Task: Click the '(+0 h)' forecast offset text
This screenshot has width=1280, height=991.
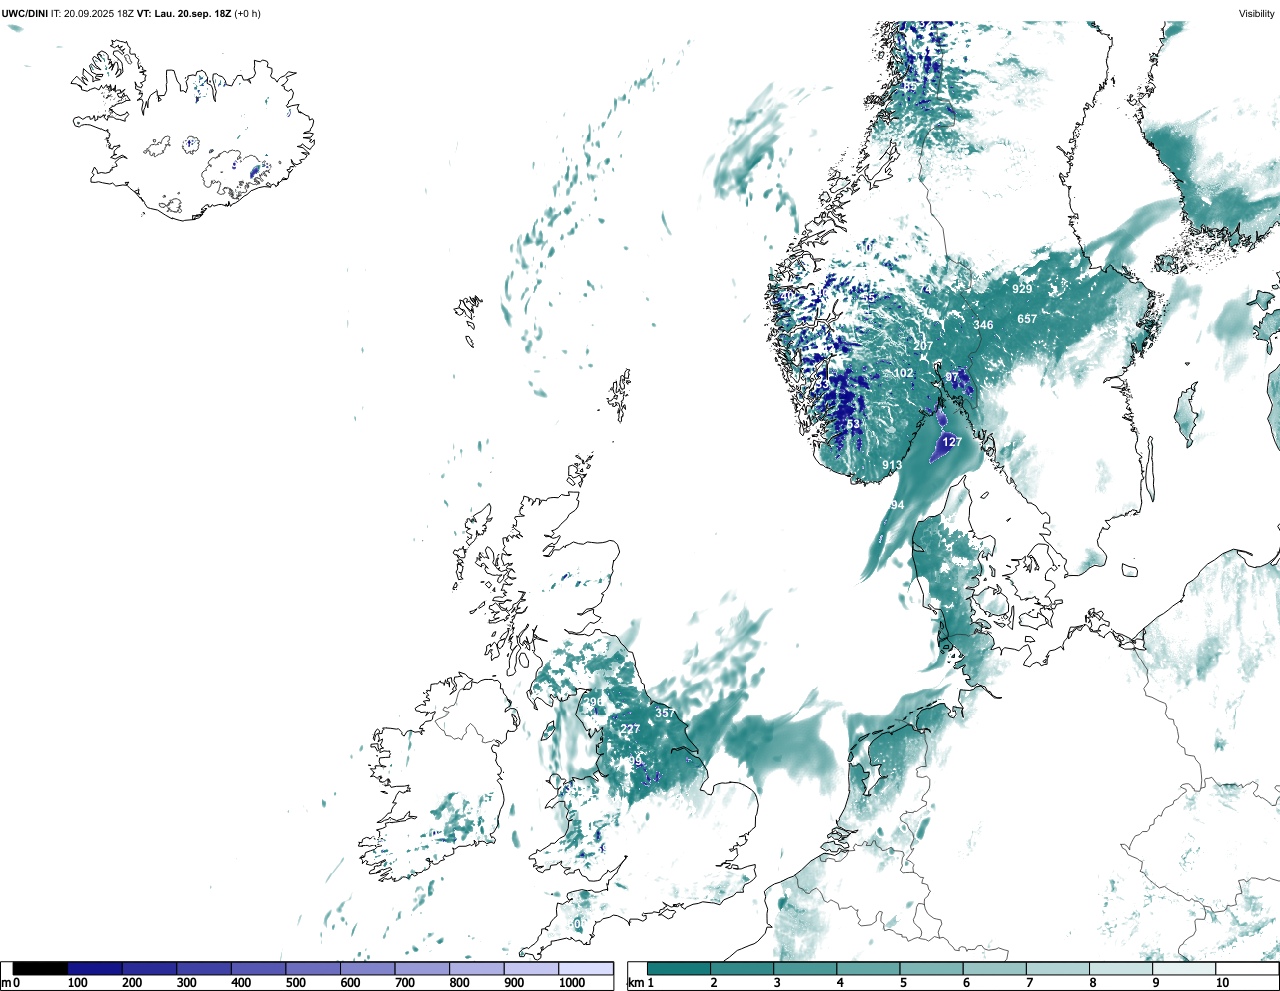Action: coord(247,14)
